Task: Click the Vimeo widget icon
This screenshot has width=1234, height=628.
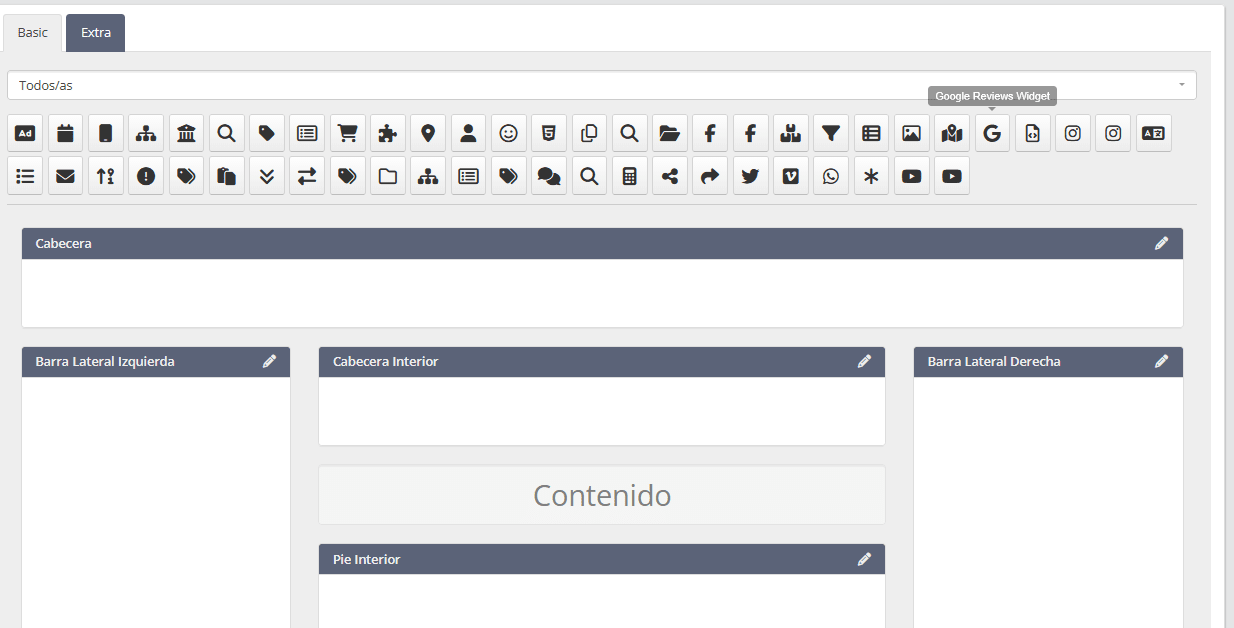Action: 790,175
